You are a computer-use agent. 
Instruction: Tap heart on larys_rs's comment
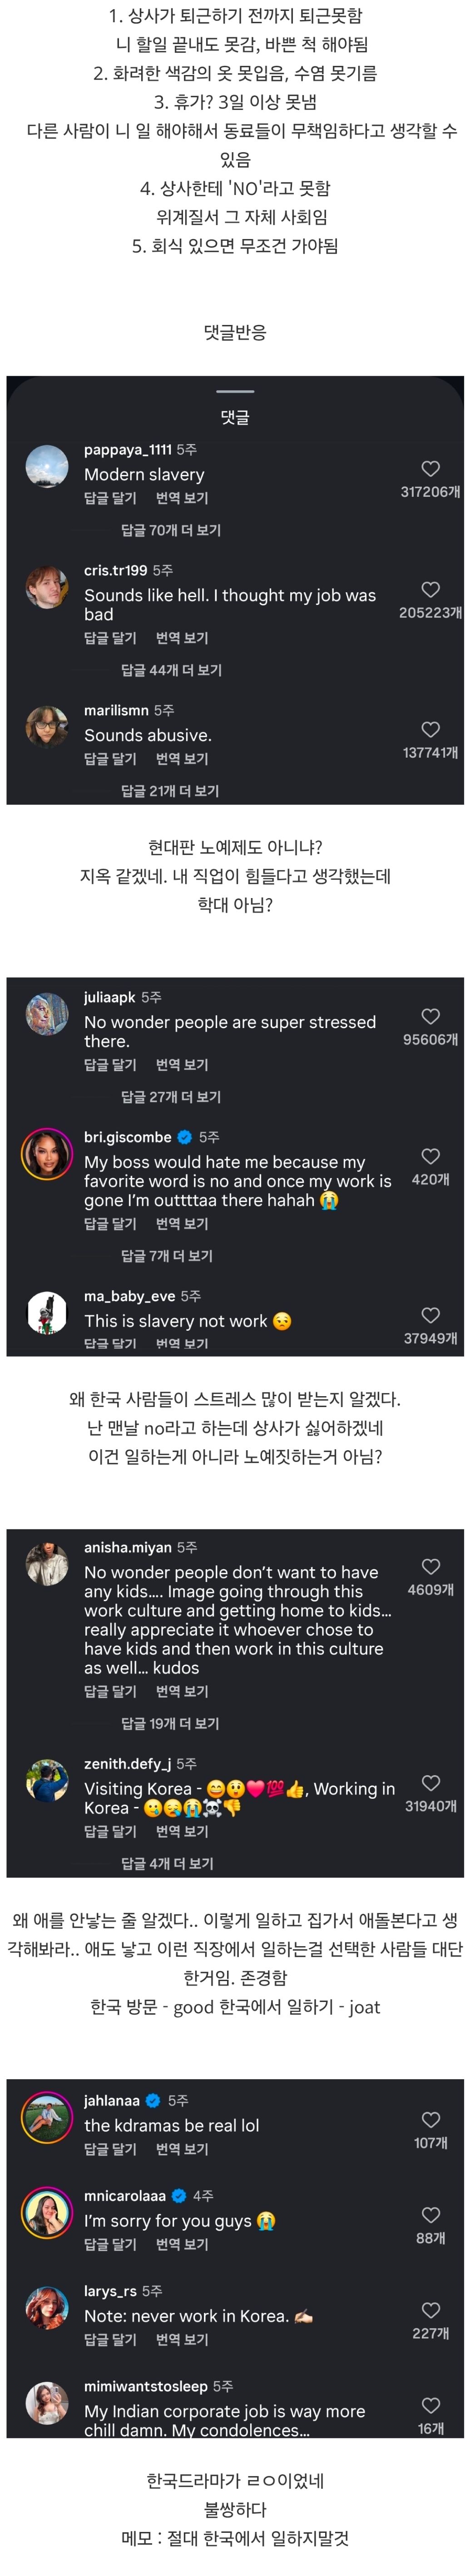click(430, 2310)
